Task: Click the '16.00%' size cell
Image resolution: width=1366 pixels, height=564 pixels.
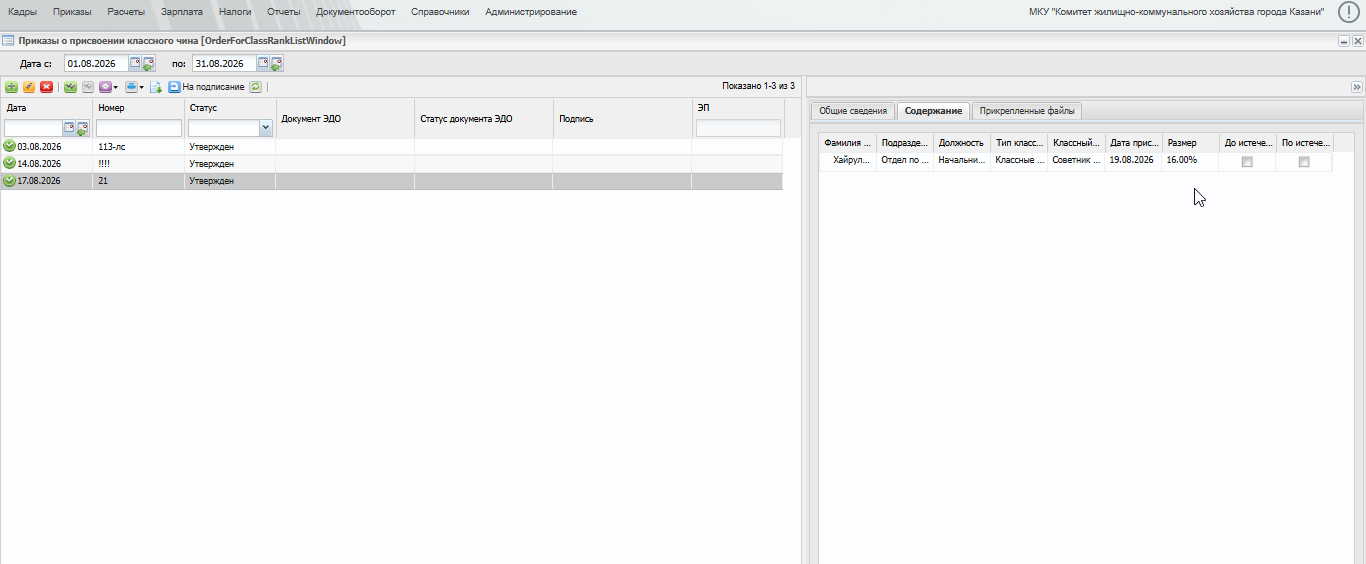Action: click(x=1190, y=160)
